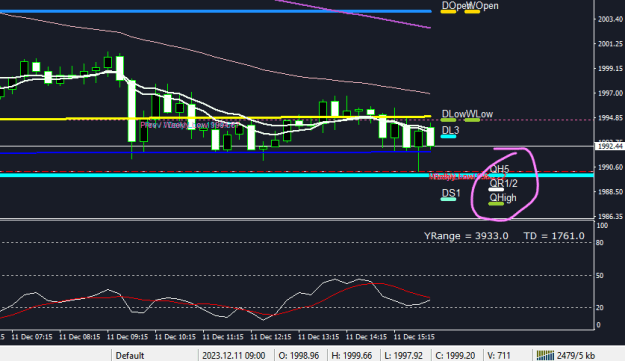The height and width of the screenshot is (361, 625).
Task: Select the red signal line in oscillator
Action: (x=215, y=300)
